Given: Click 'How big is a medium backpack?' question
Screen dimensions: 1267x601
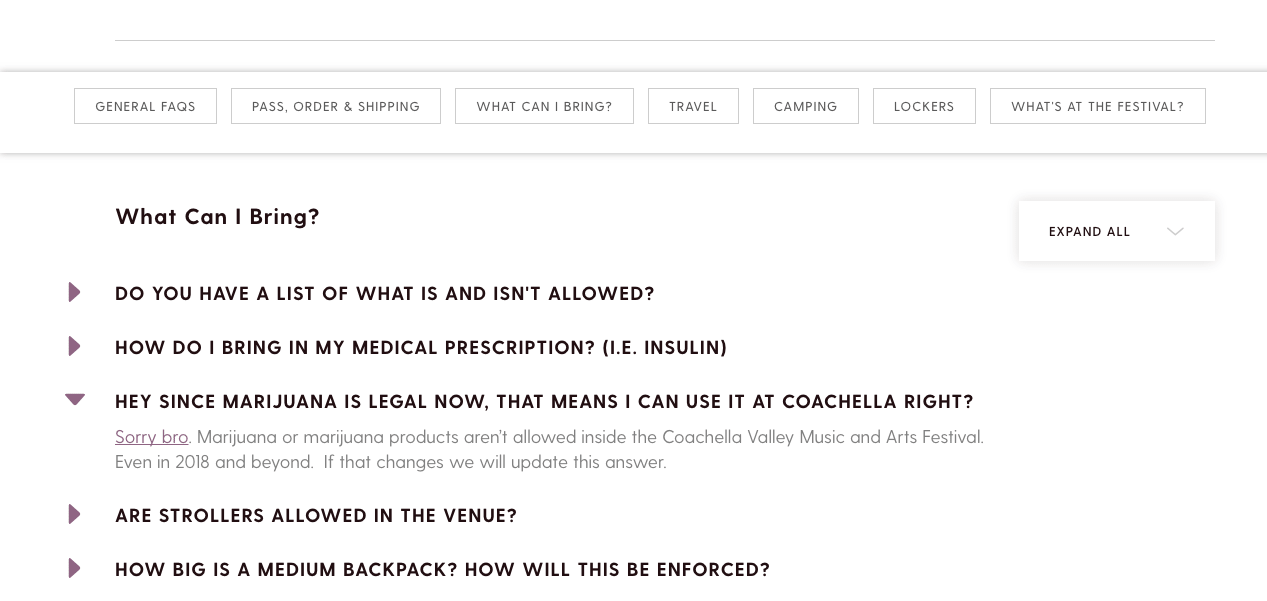Looking at the screenshot, I should coord(443,569).
